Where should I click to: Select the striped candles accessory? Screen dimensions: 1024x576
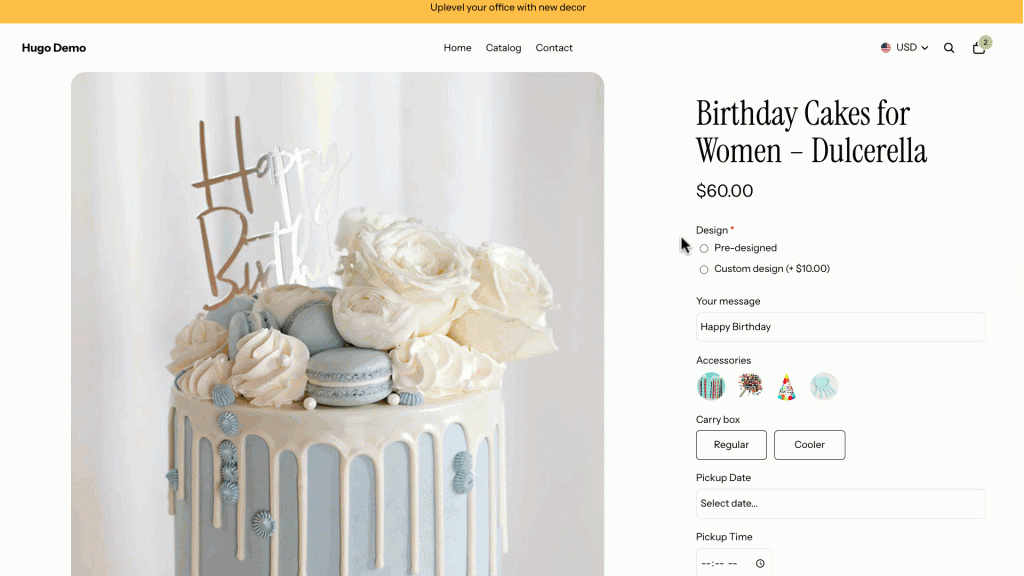711,386
